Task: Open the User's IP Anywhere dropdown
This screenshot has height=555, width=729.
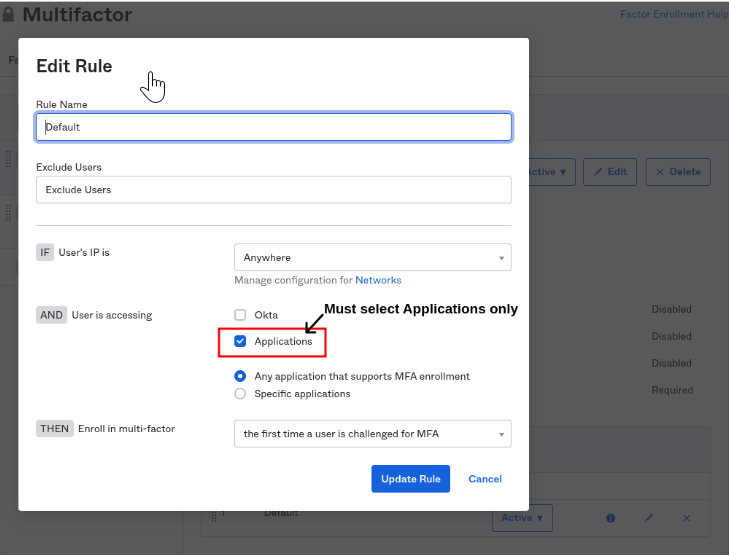Action: pos(372,258)
